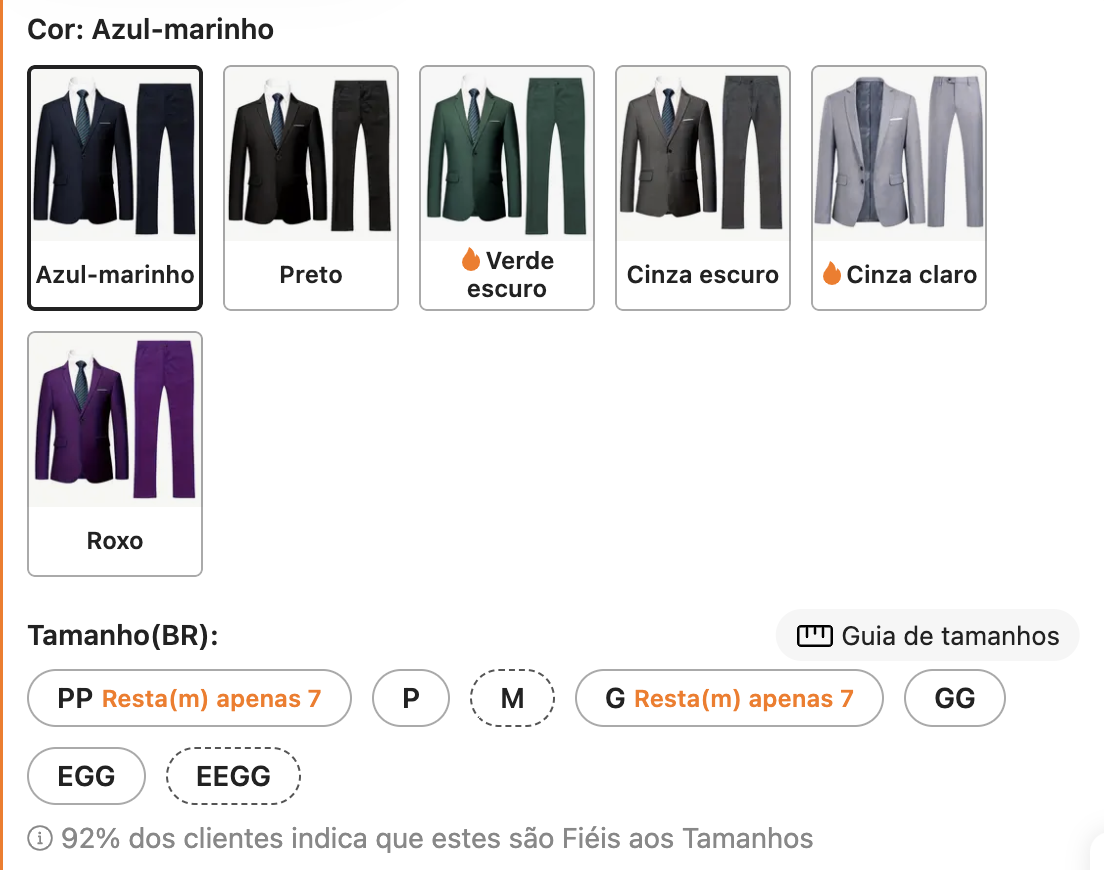Select the dashed EEGG size

[233, 776]
